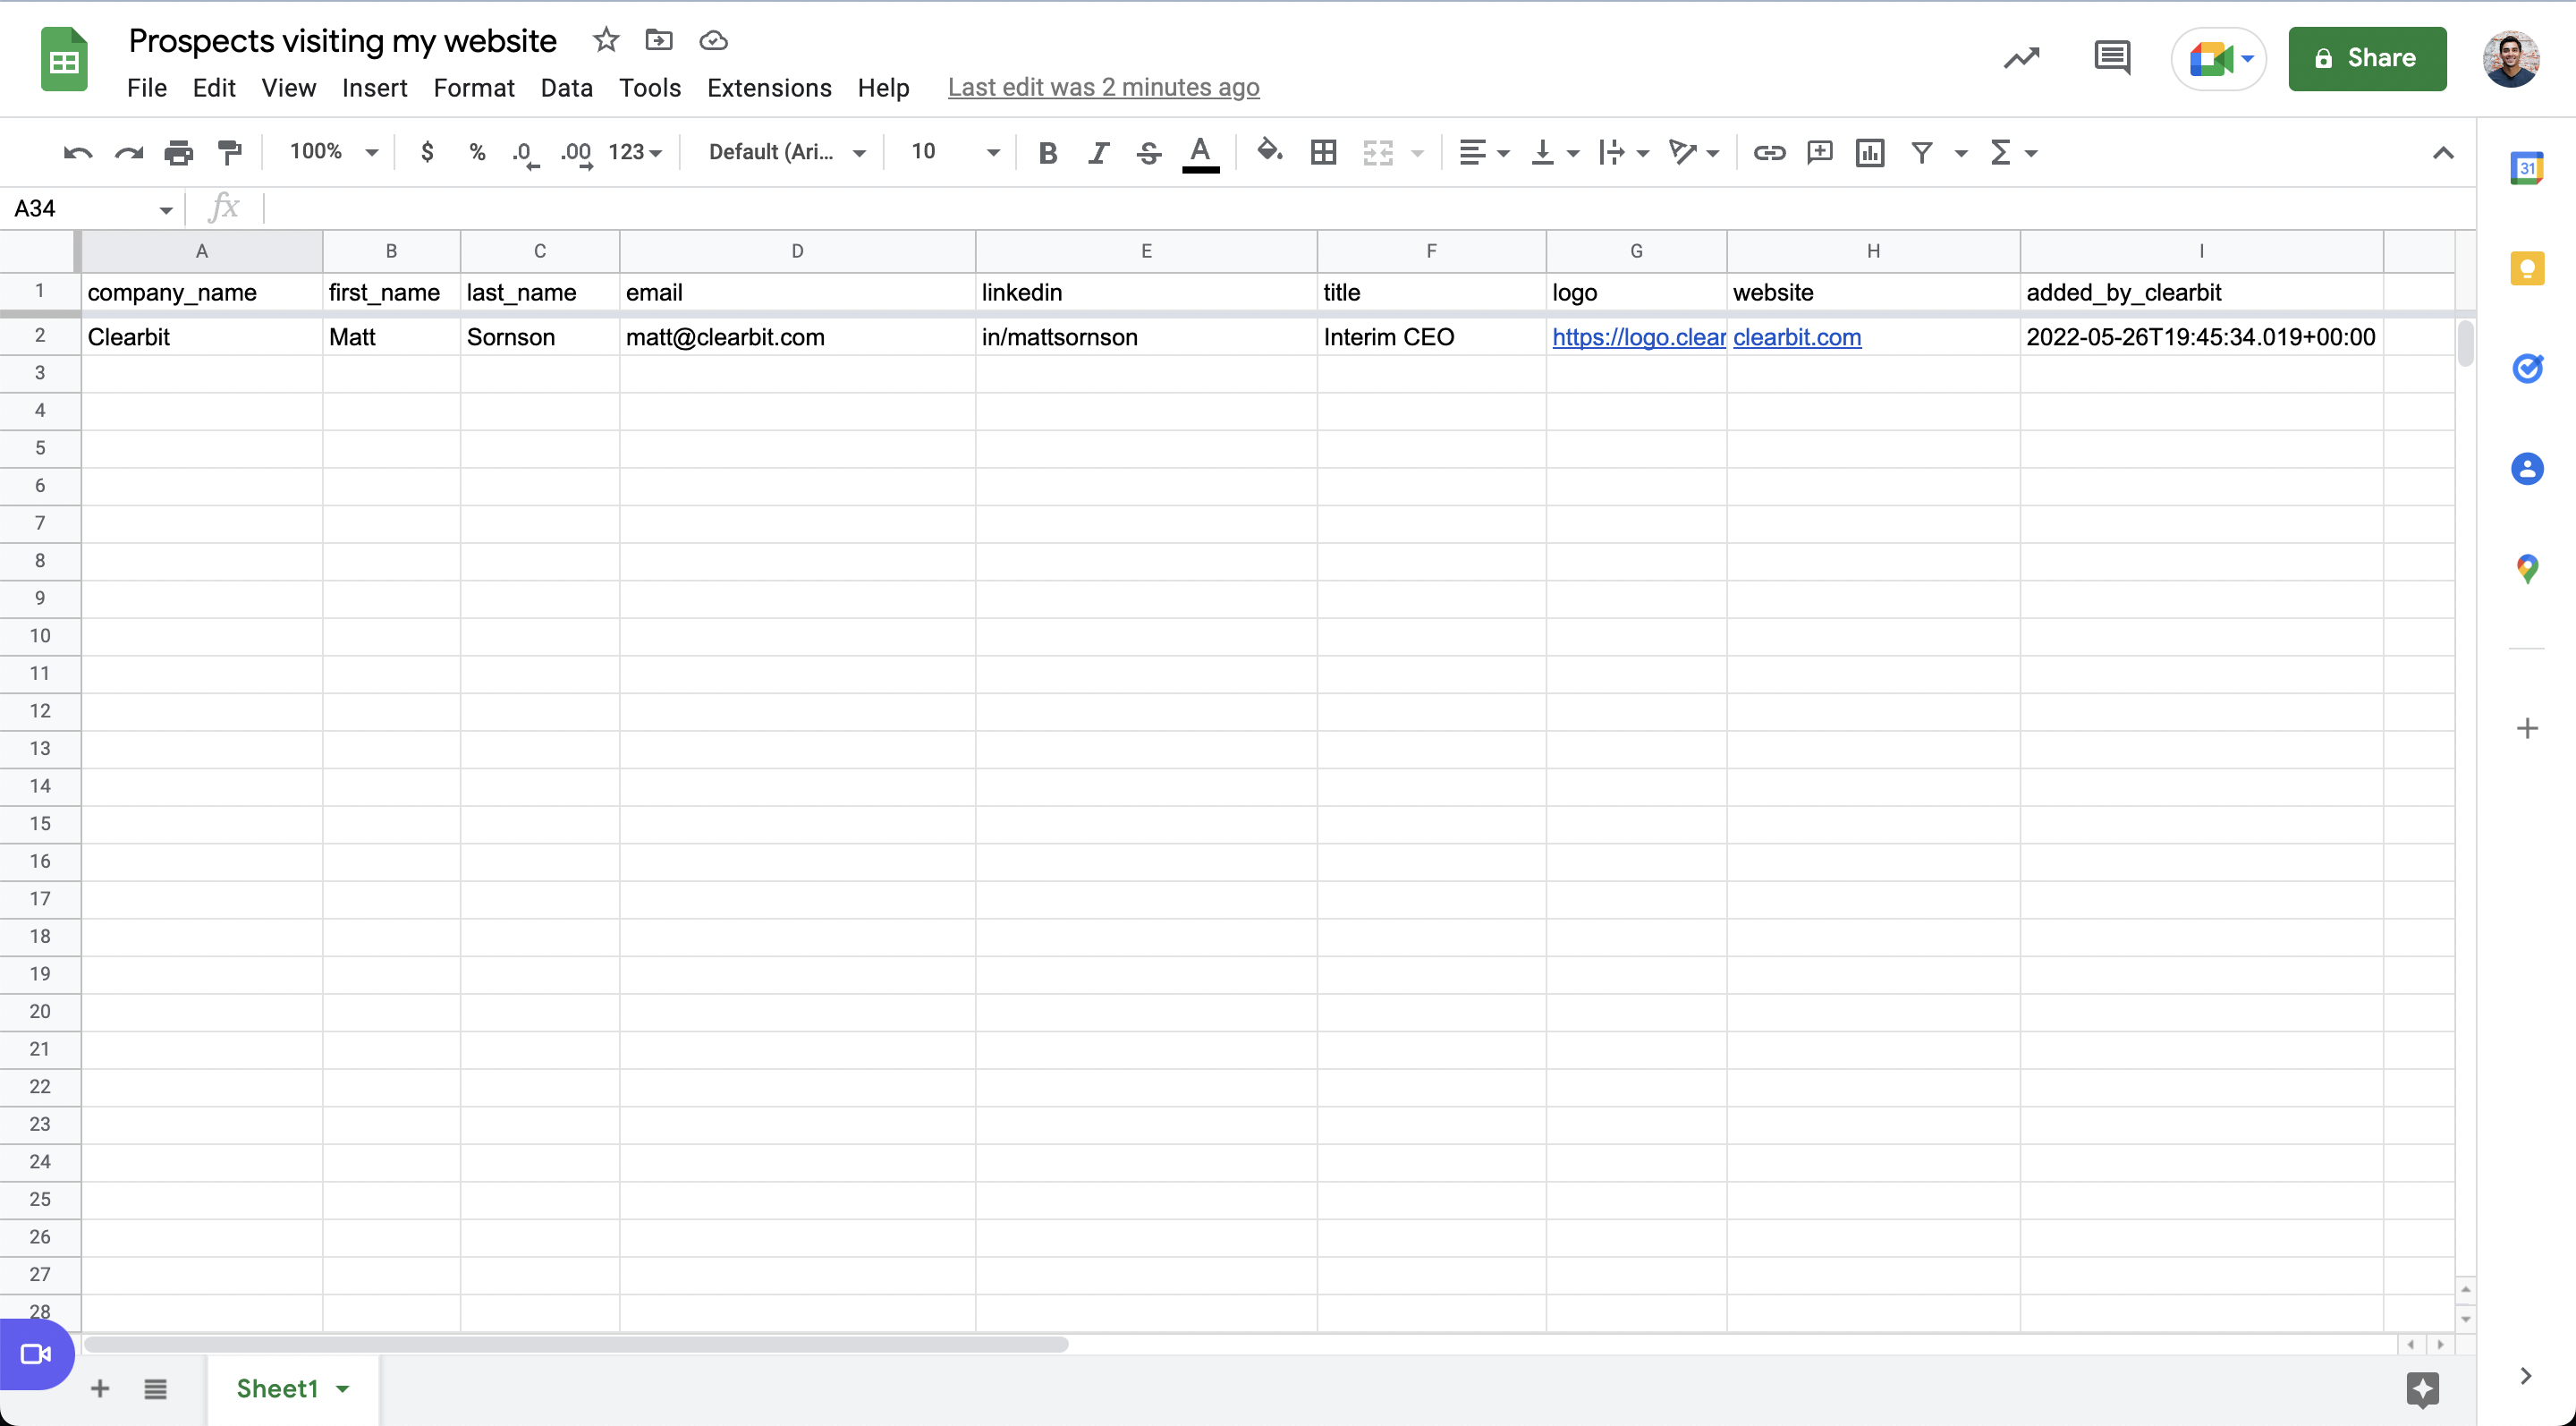Click the Redo icon
Viewport: 2576px width, 1426px height.
128,153
